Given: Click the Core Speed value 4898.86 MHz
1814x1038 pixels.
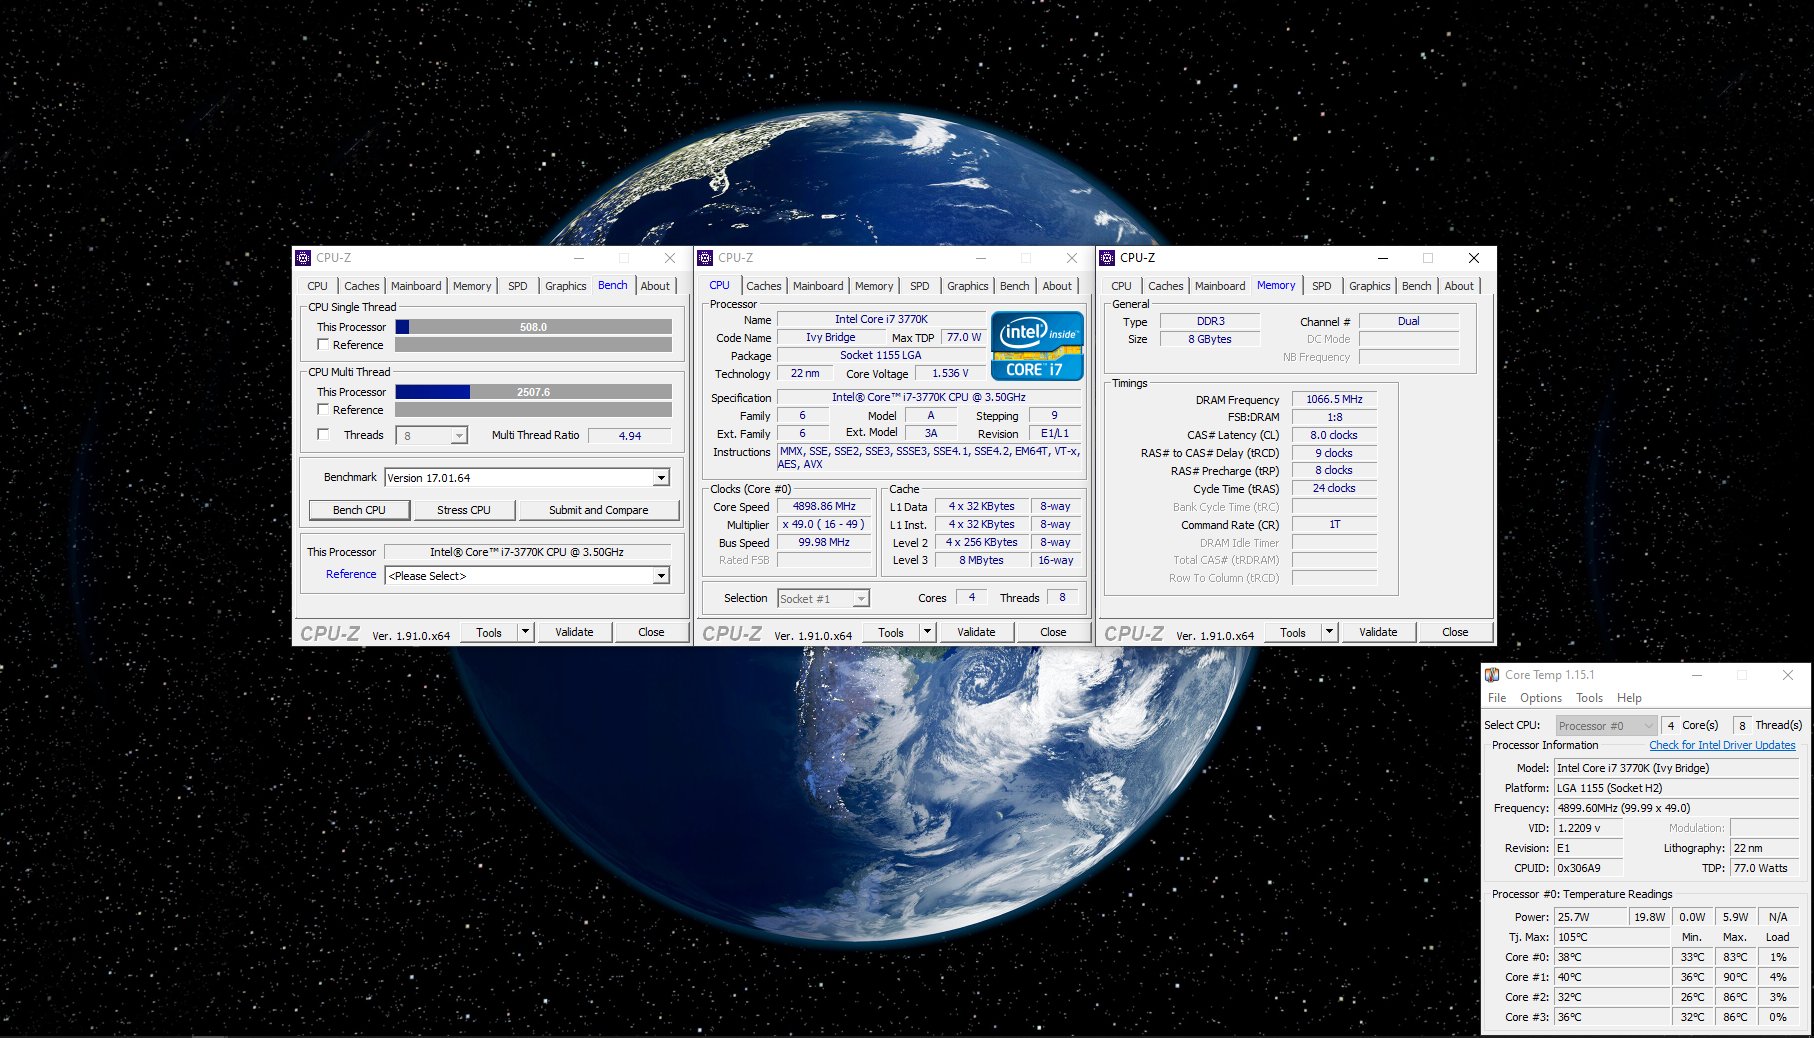Looking at the screenshot, I should (x=824, y=507).
